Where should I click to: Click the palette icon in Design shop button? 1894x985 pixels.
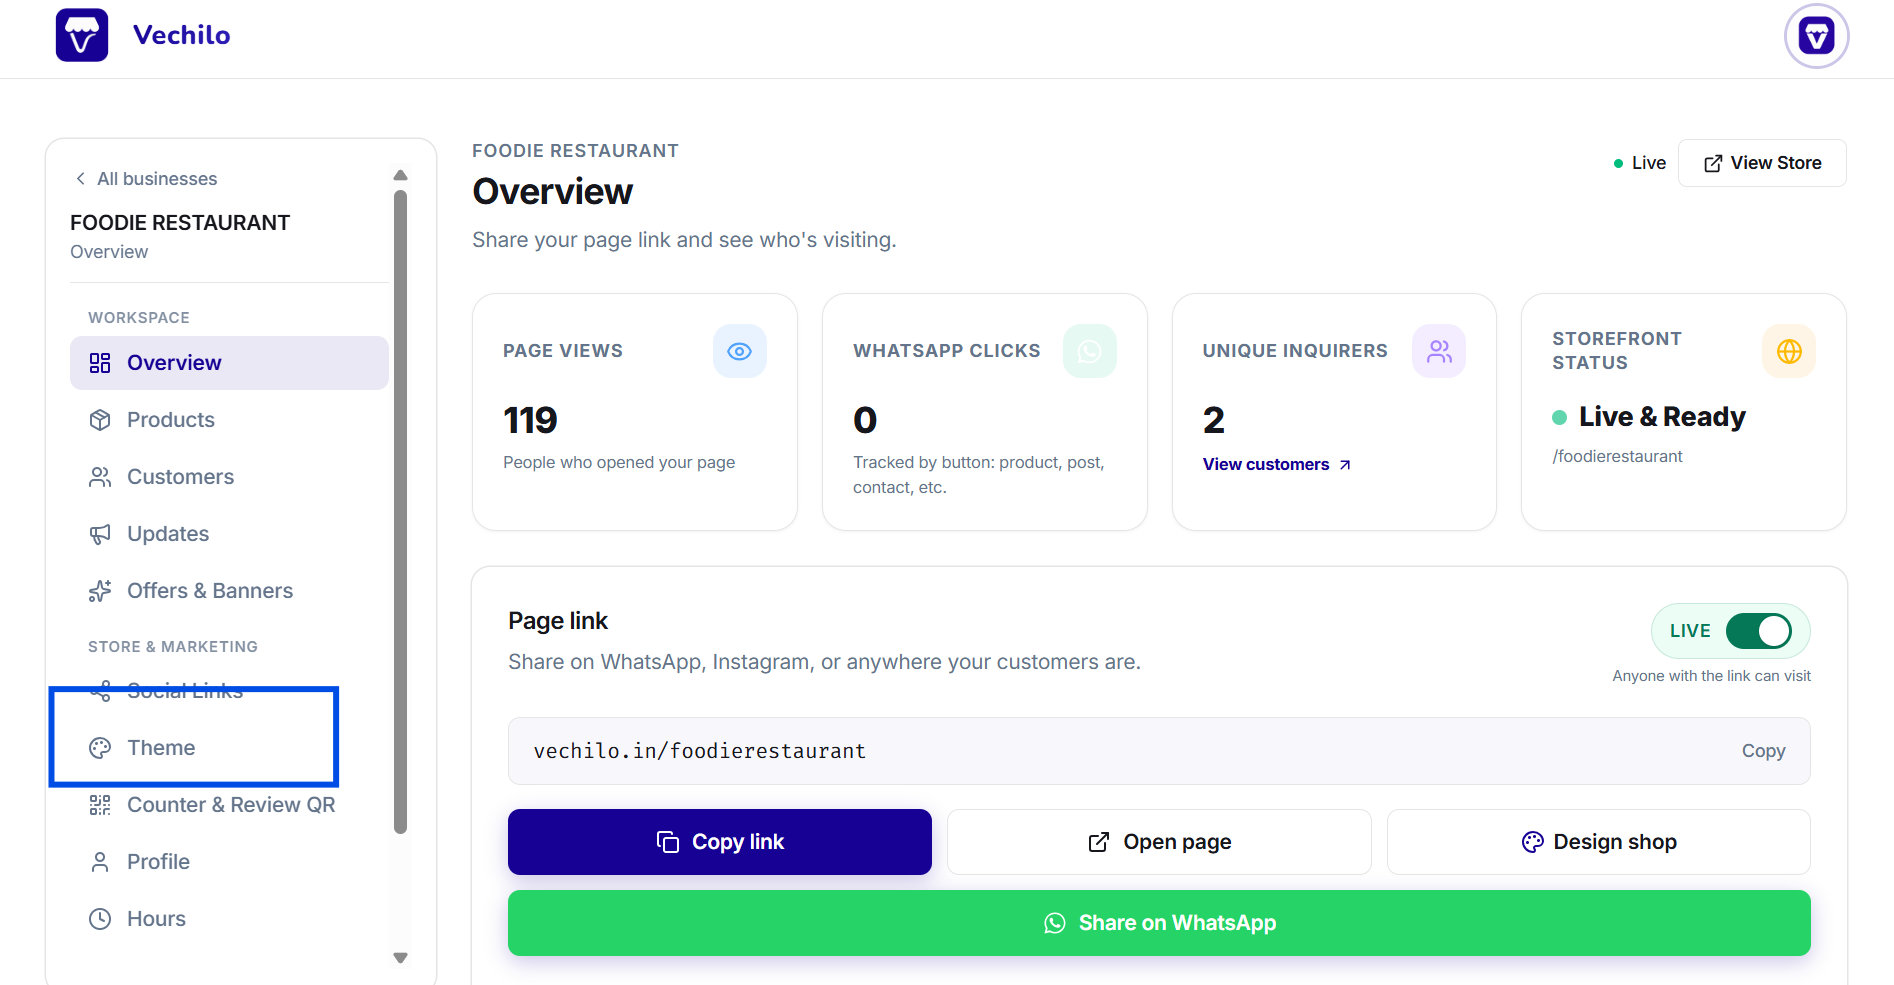click(x=1532, y=842)
